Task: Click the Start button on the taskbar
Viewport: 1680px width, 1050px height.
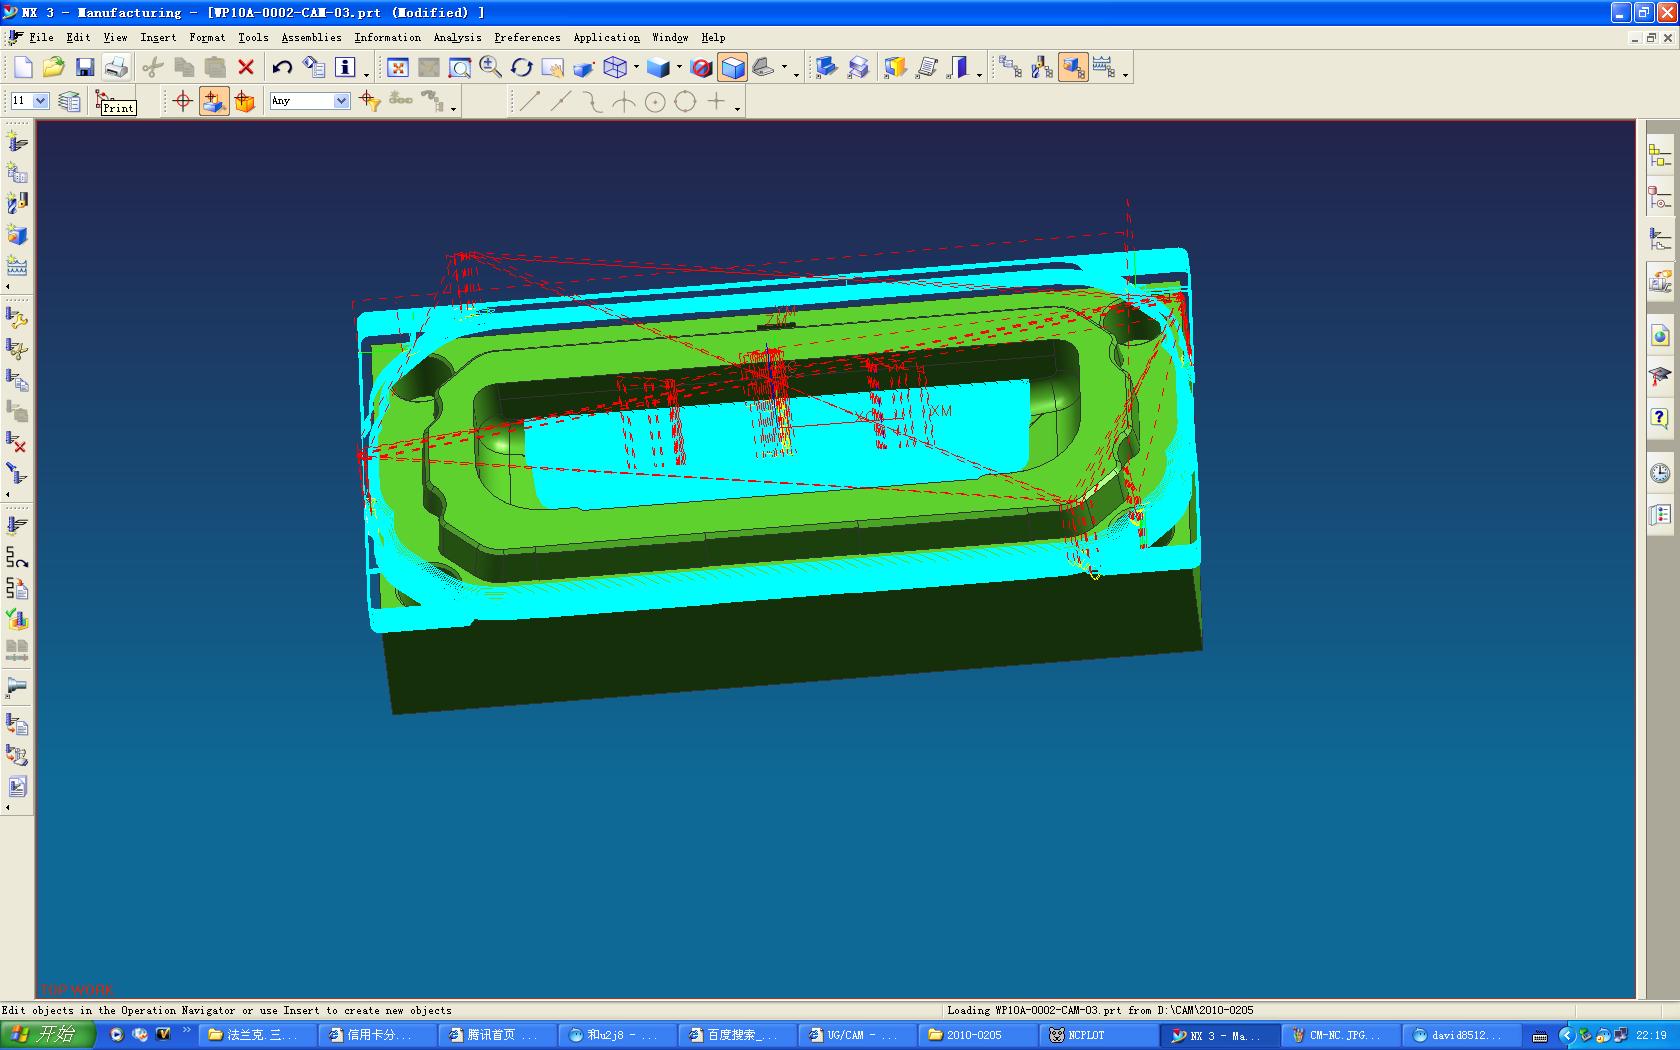Action: click(x=47, y=1035)
